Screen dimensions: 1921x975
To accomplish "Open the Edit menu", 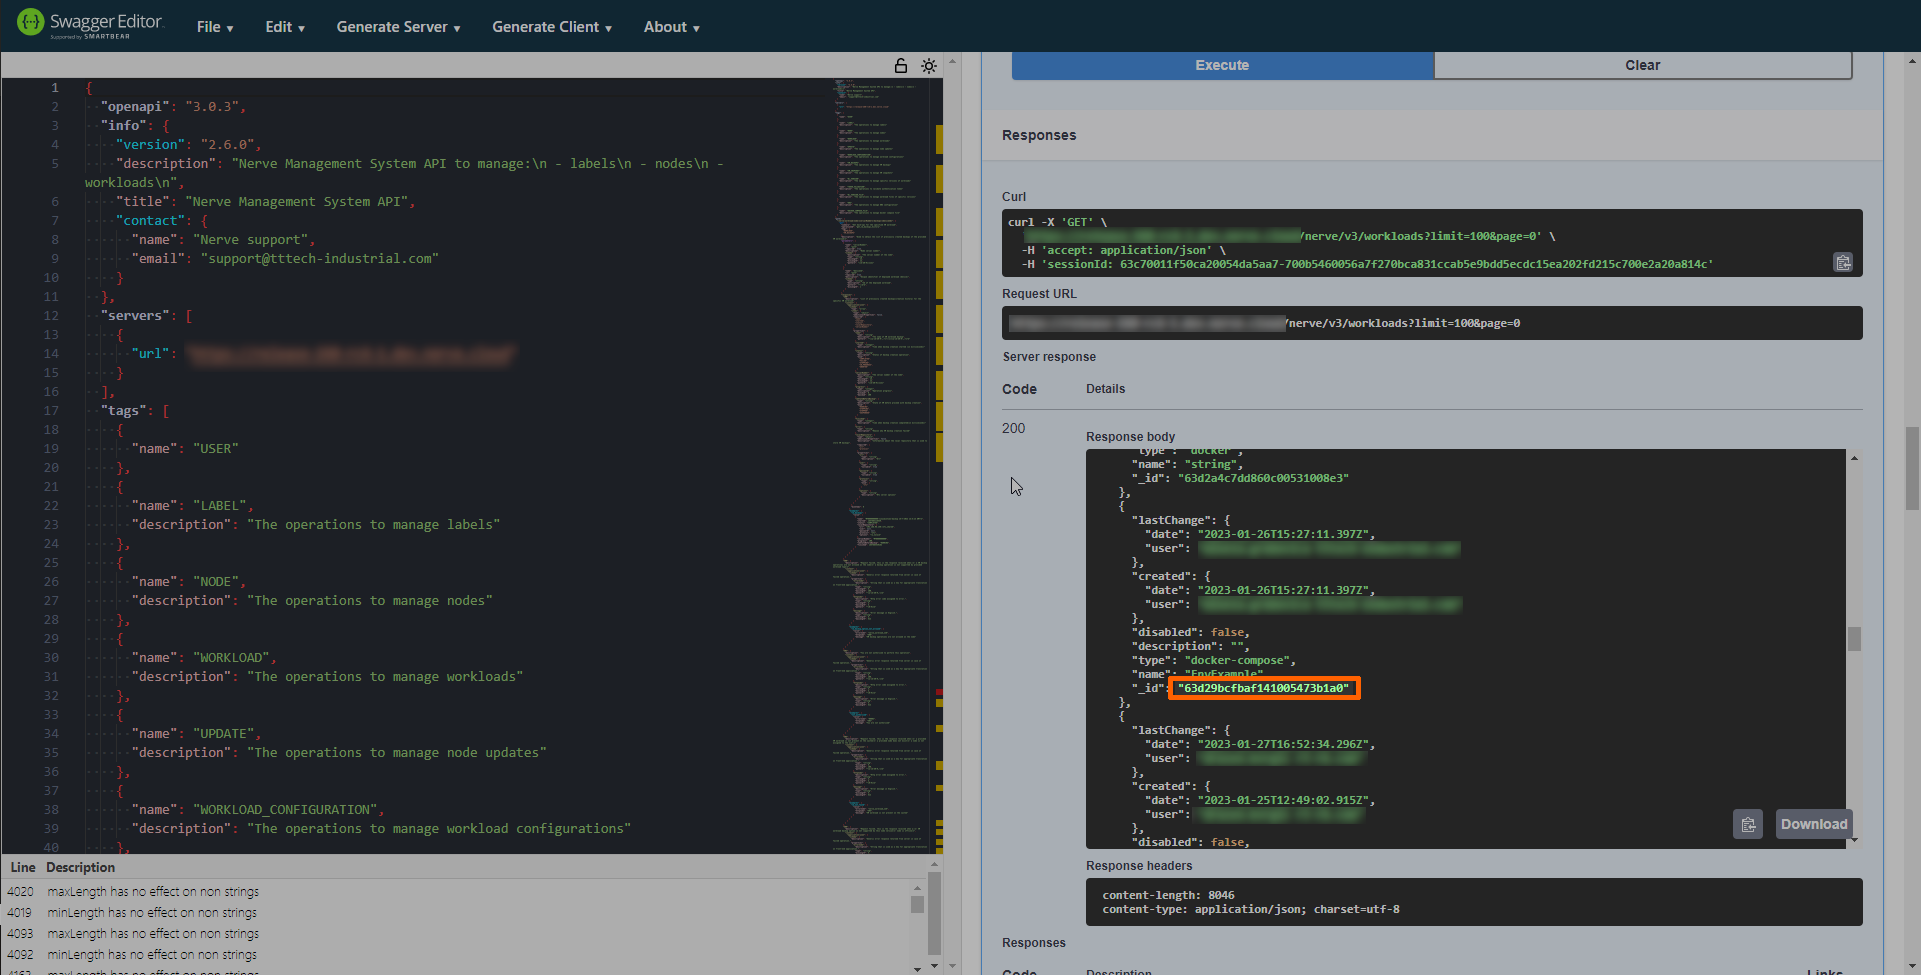I will click(284, 27).
